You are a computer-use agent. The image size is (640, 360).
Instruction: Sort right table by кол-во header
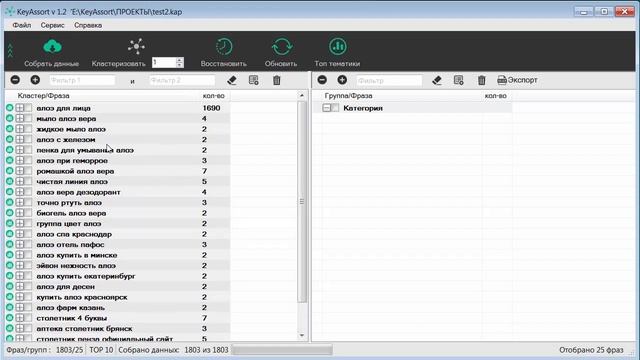click(496, 96)
